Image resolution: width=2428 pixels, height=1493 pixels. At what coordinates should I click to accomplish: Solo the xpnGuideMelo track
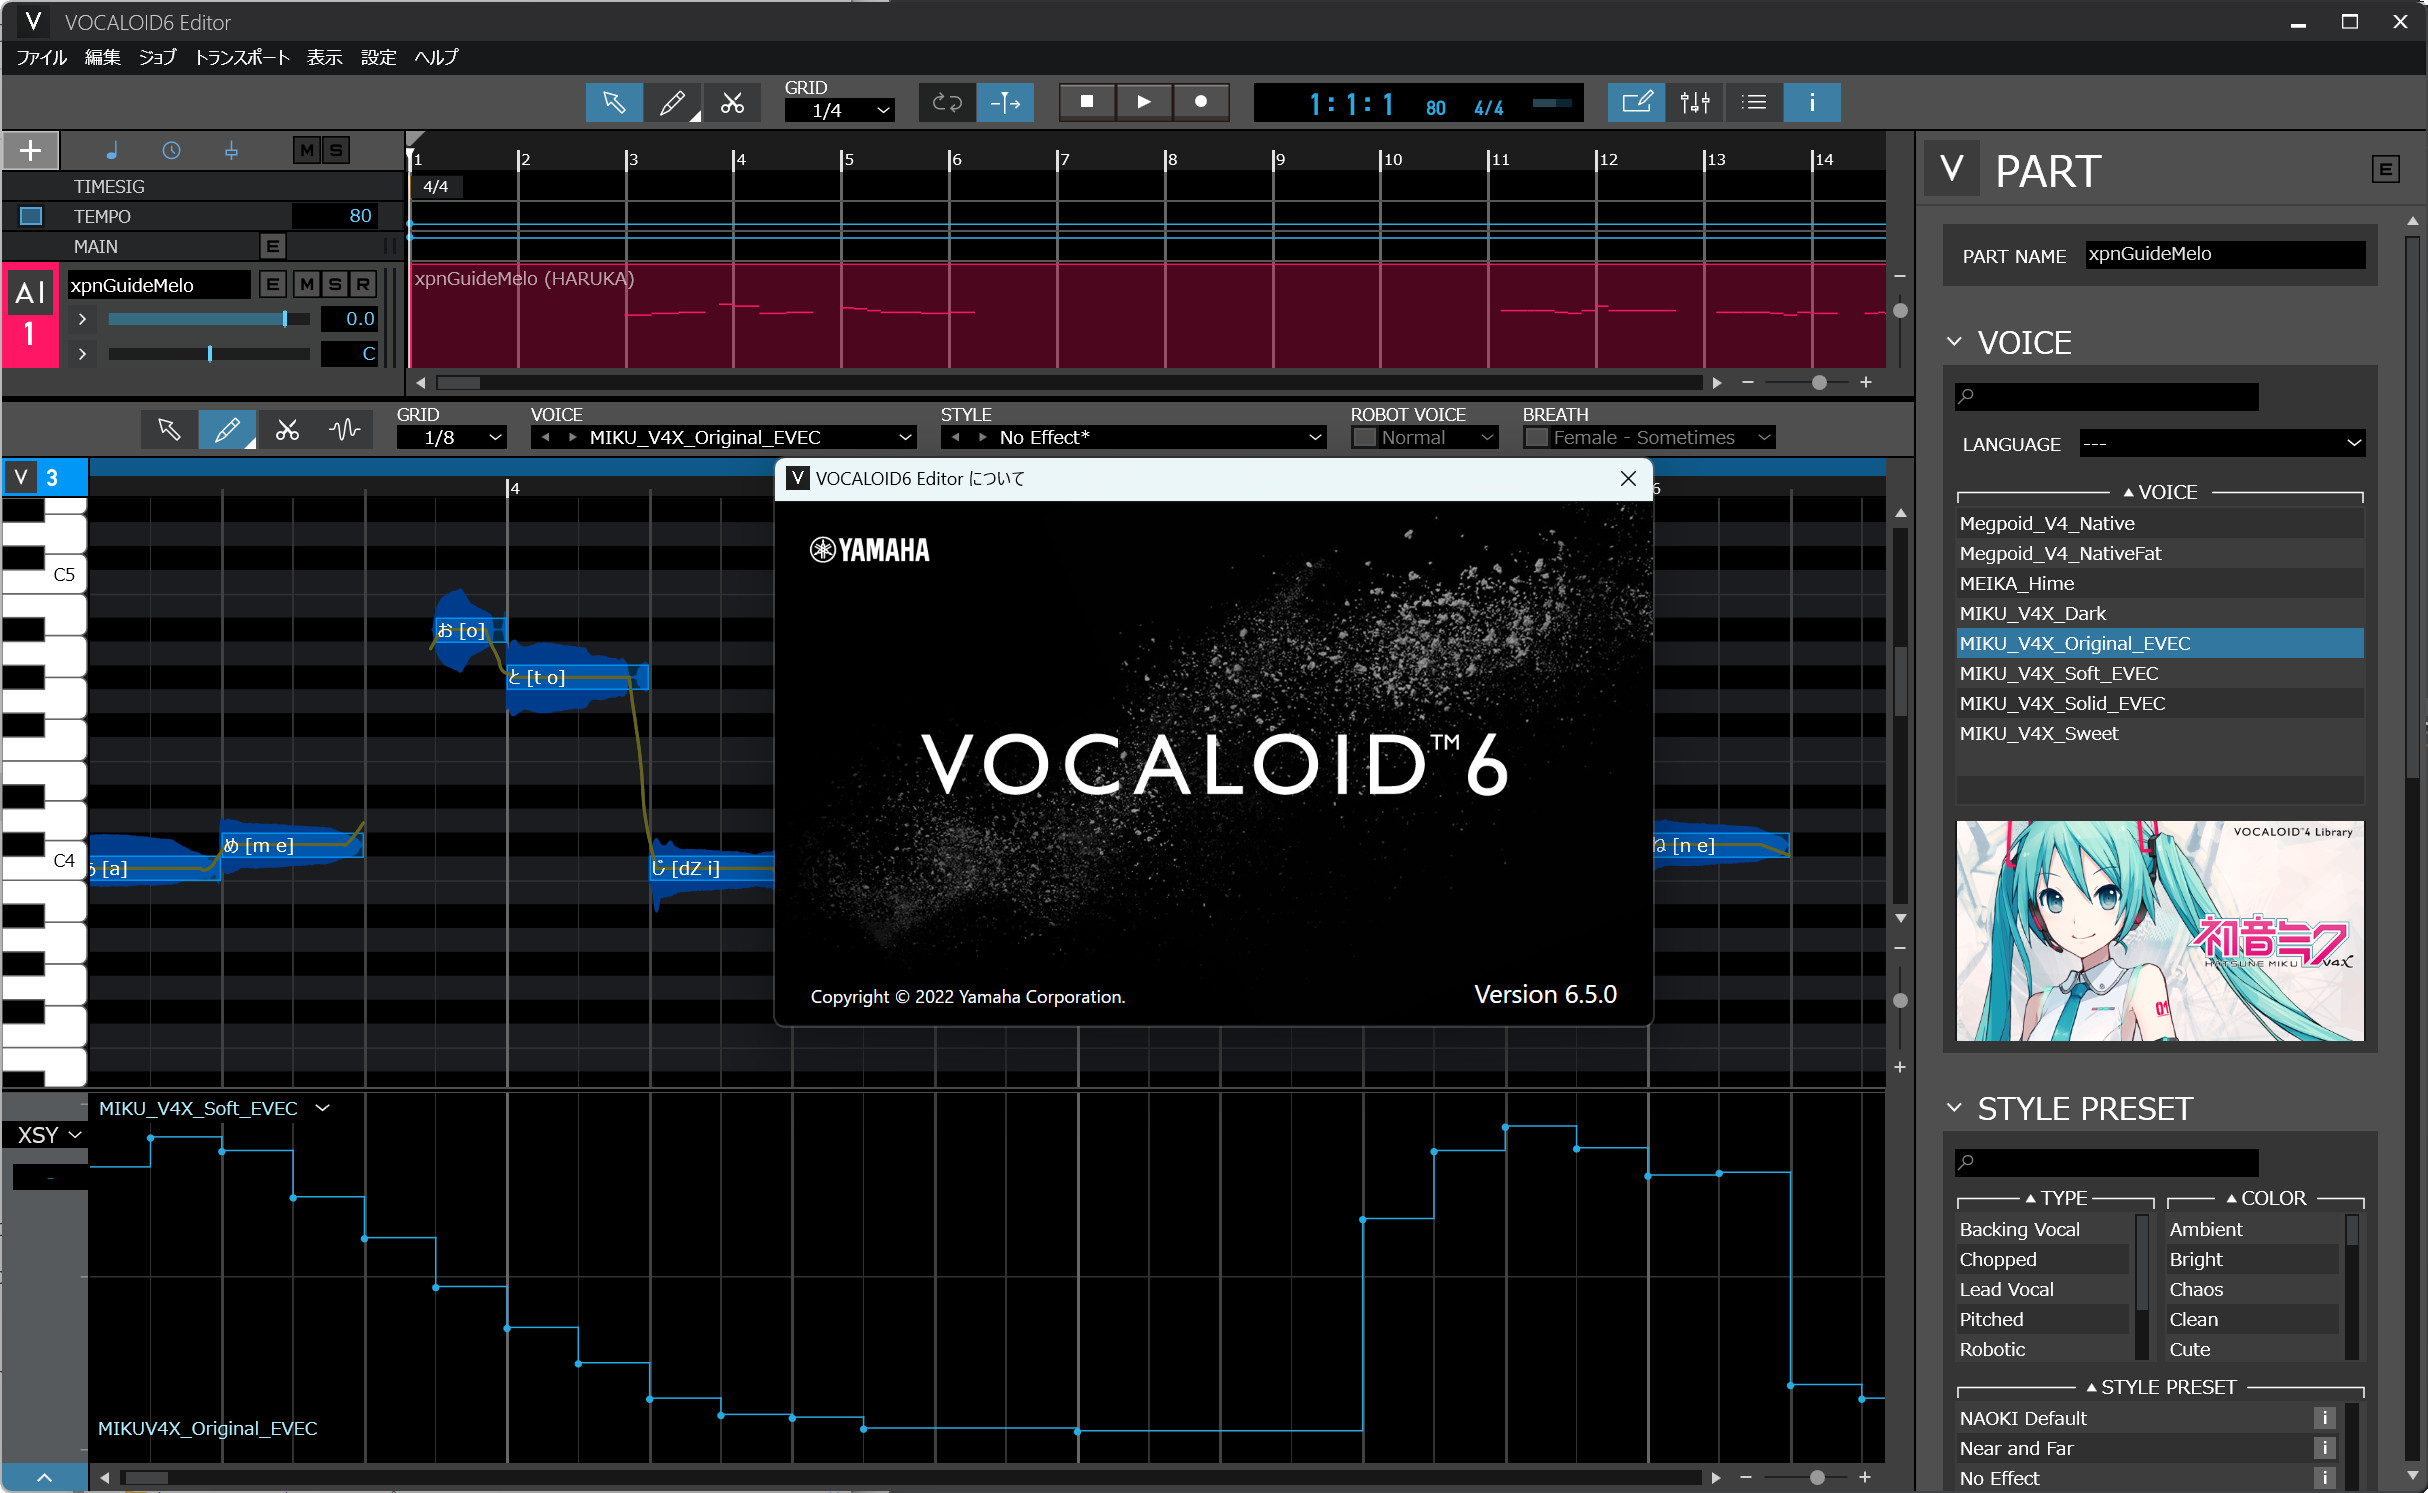(x=335, y=285)
